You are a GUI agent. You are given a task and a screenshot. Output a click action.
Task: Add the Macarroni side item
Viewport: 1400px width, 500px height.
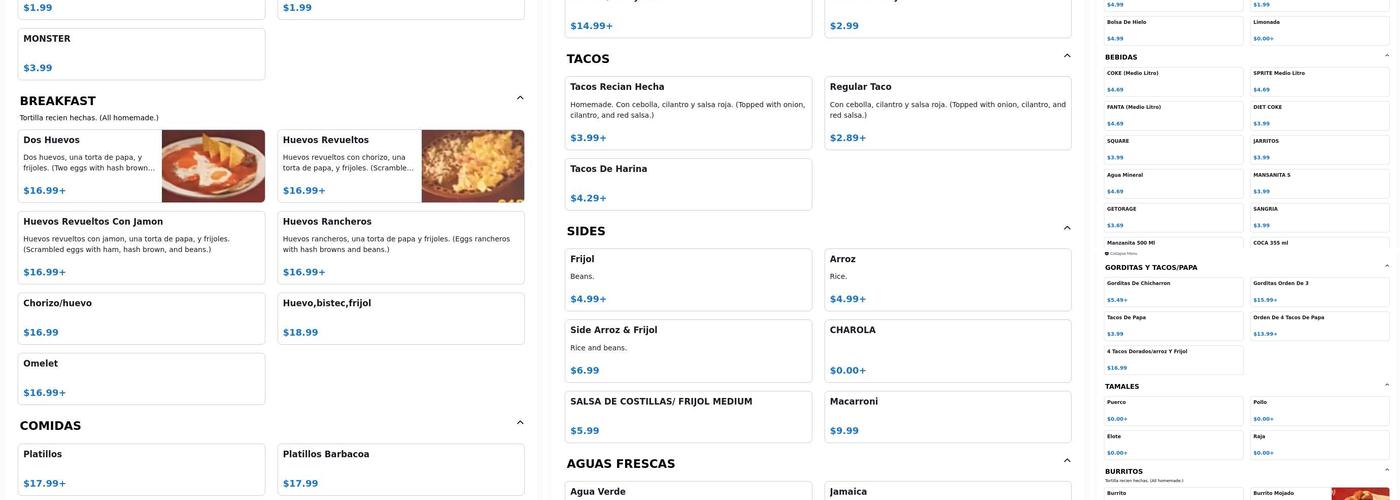(x=947, y=416)
